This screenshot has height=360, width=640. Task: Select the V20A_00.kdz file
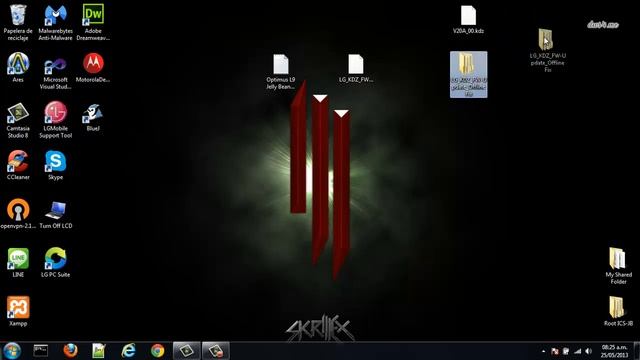click(469, 19)
